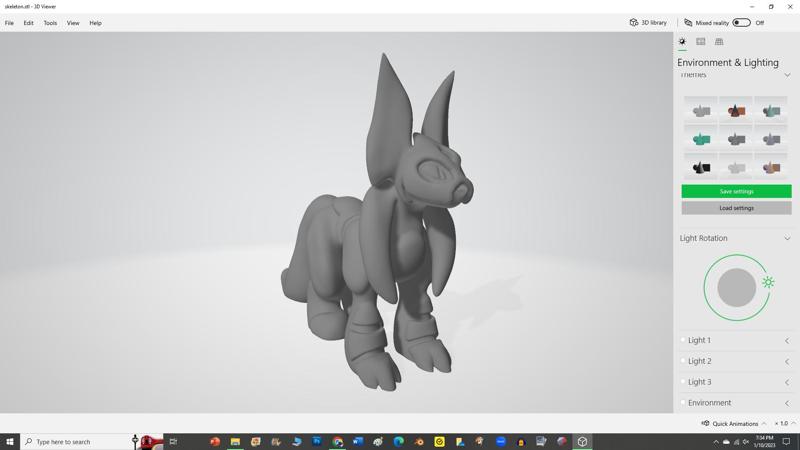
Task: Collapse the Light Rotation section chevron
Action: pyautogui.click(x=787, y=238)
